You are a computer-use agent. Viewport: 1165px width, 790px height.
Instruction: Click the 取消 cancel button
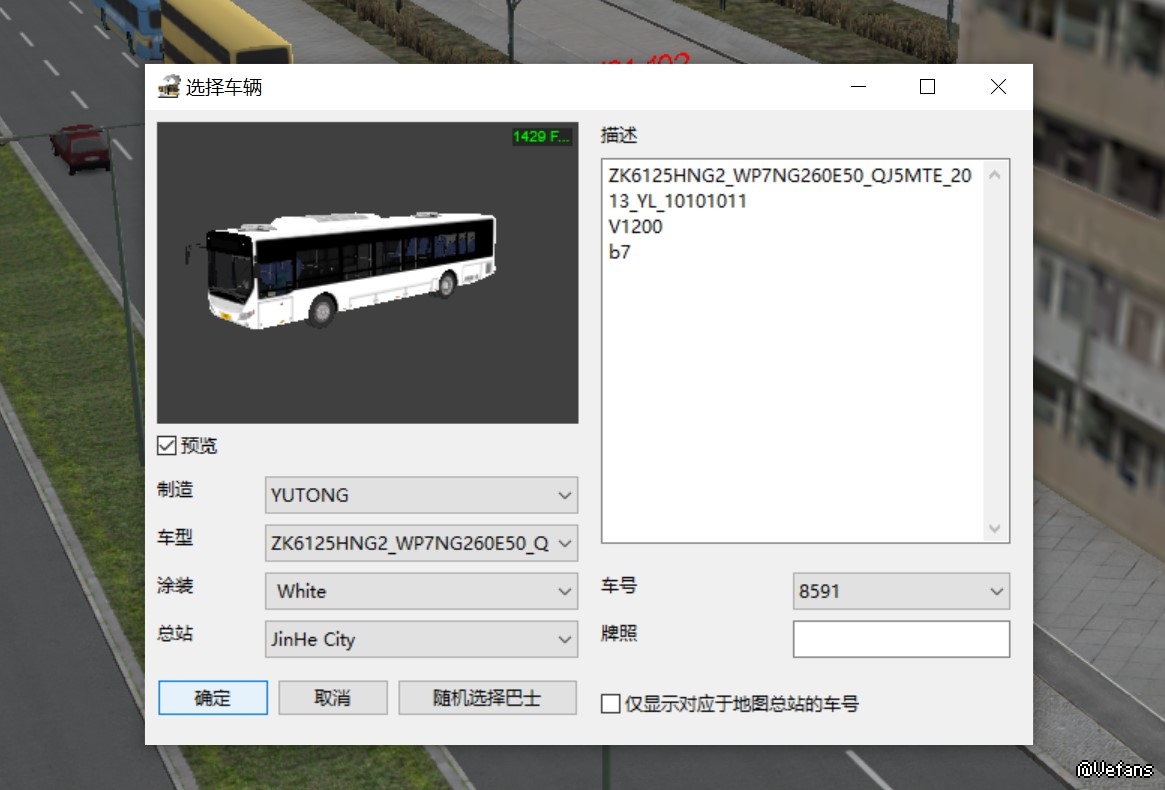332,698
